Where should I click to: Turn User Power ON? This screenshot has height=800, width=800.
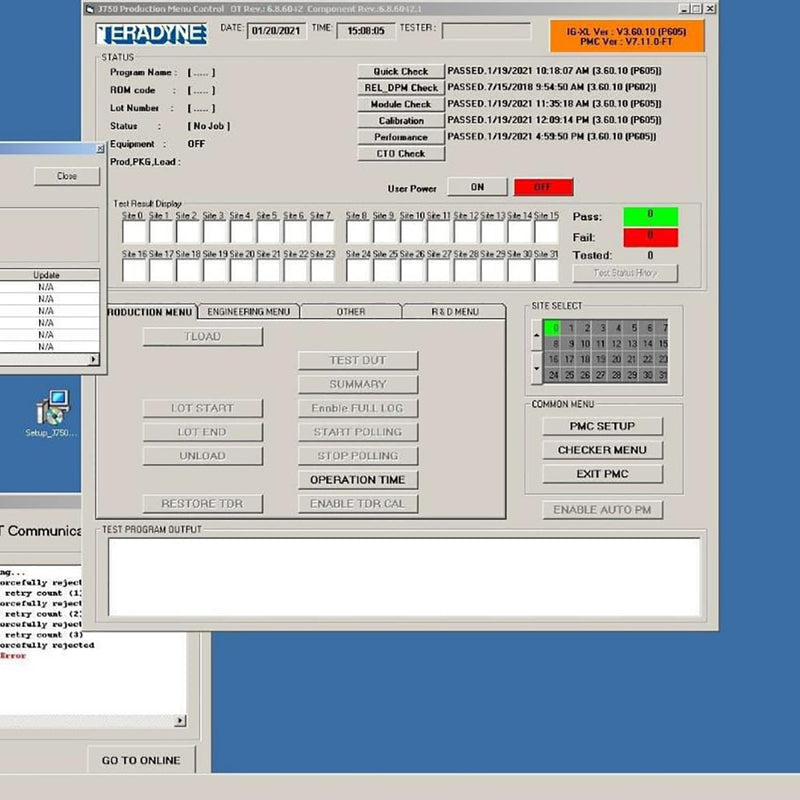477,187
